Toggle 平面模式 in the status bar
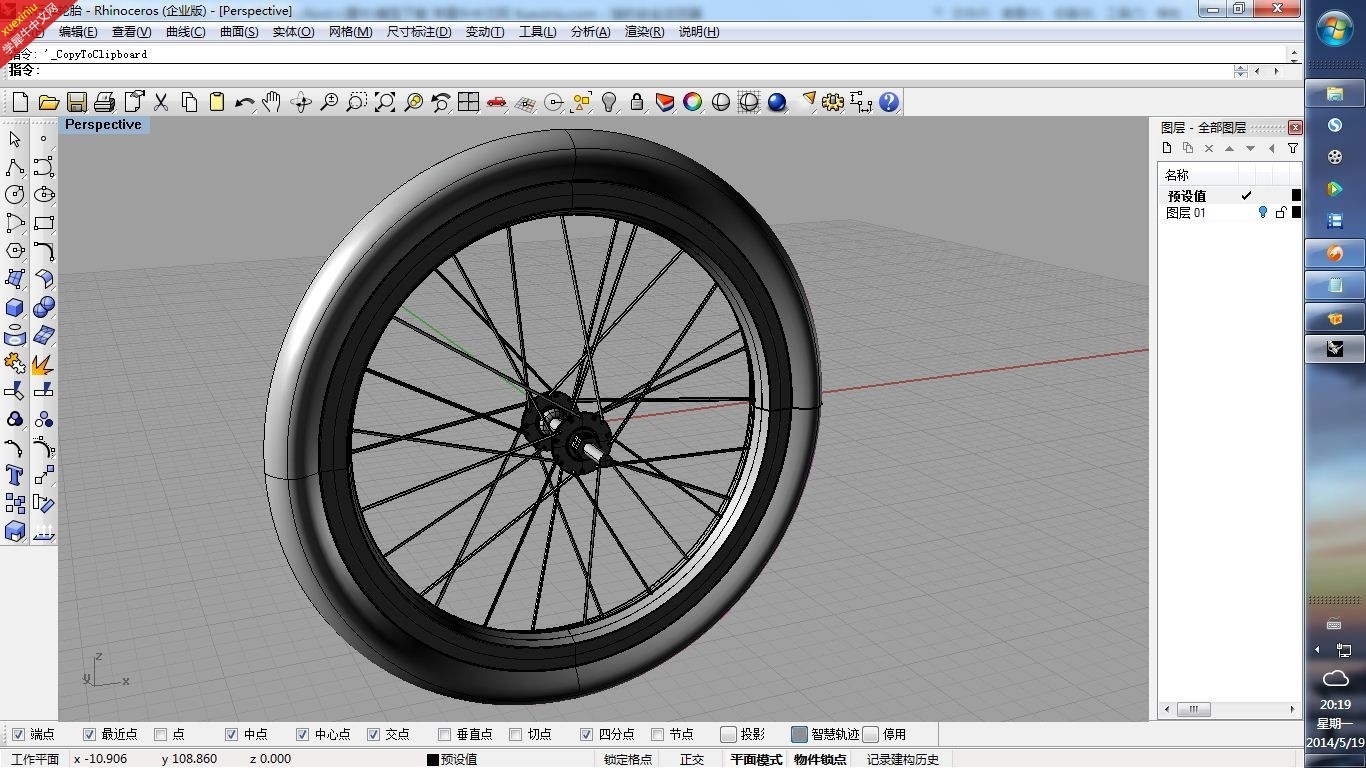Viewport: 1366px width, 768px height. tap(756, 759)
